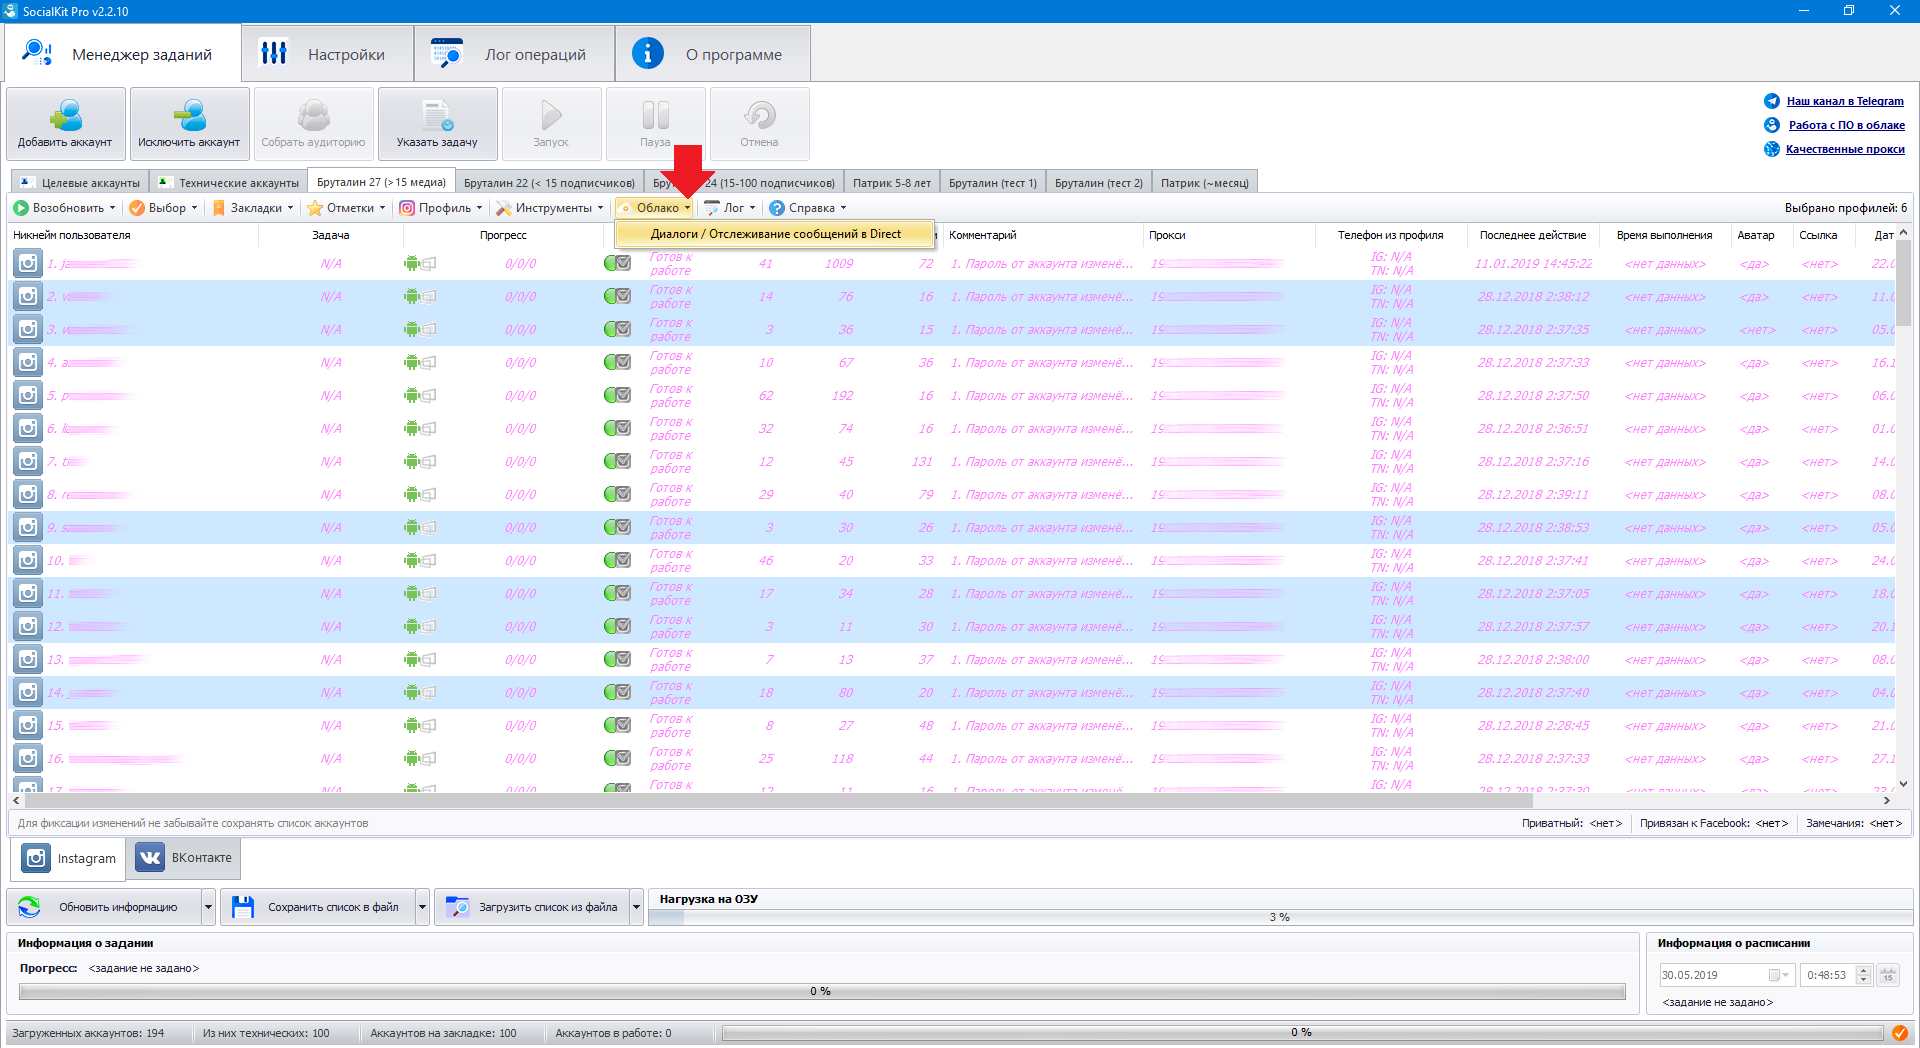Image resolution: width=1920 pixels, height=1048 pixels.
Task: Open Наш канал в Telegram link
Action: 1845,101
